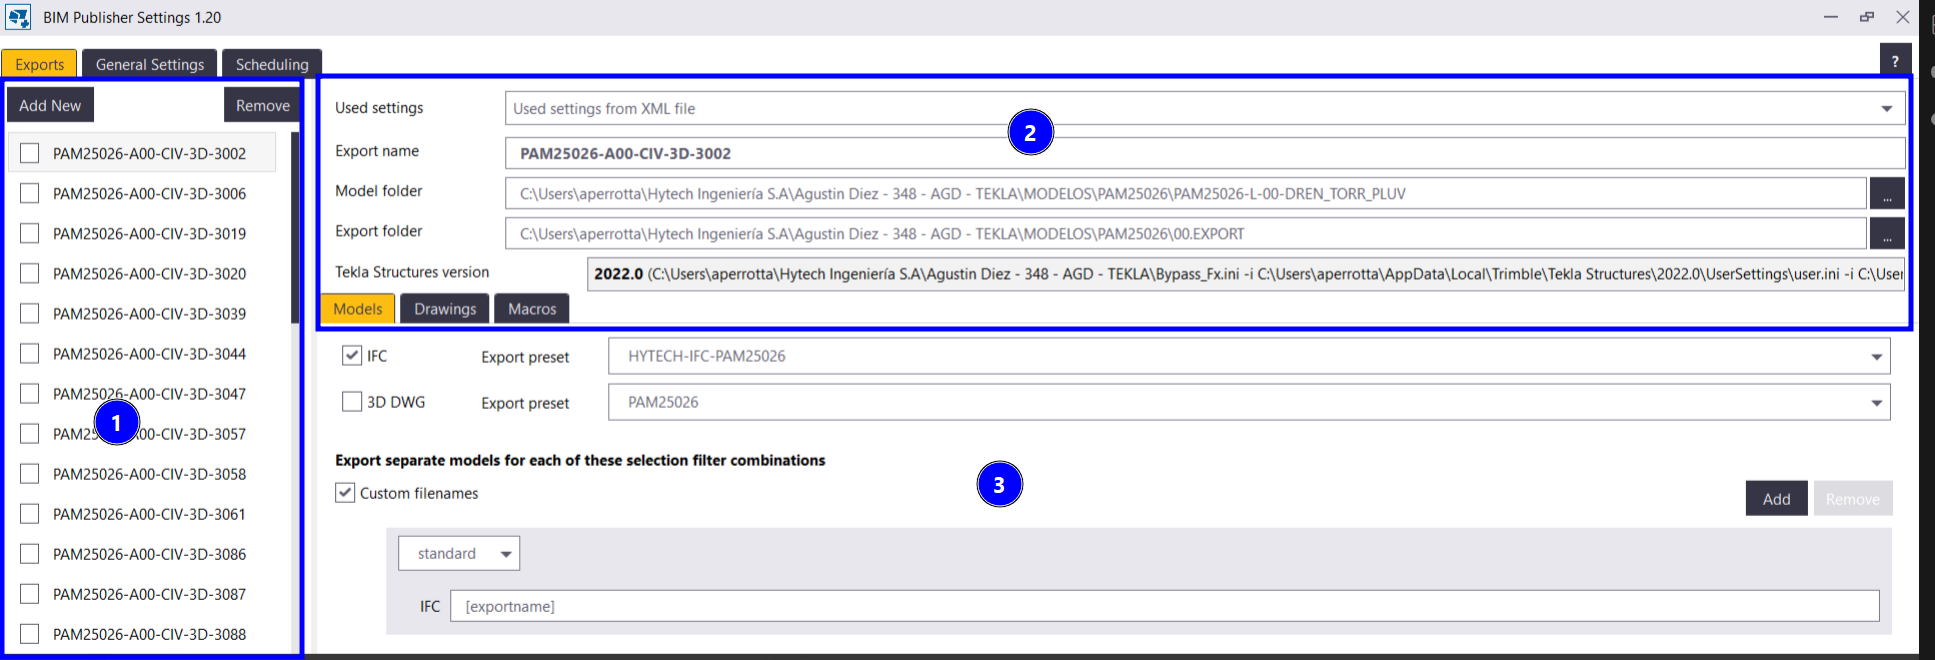Select PAM25026-A00-CIV-3D-3006 in the list
The image size is (1935, 660).
click(149, 193)
